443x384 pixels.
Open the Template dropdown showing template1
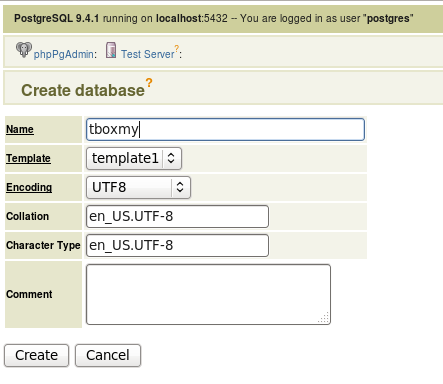134,158
